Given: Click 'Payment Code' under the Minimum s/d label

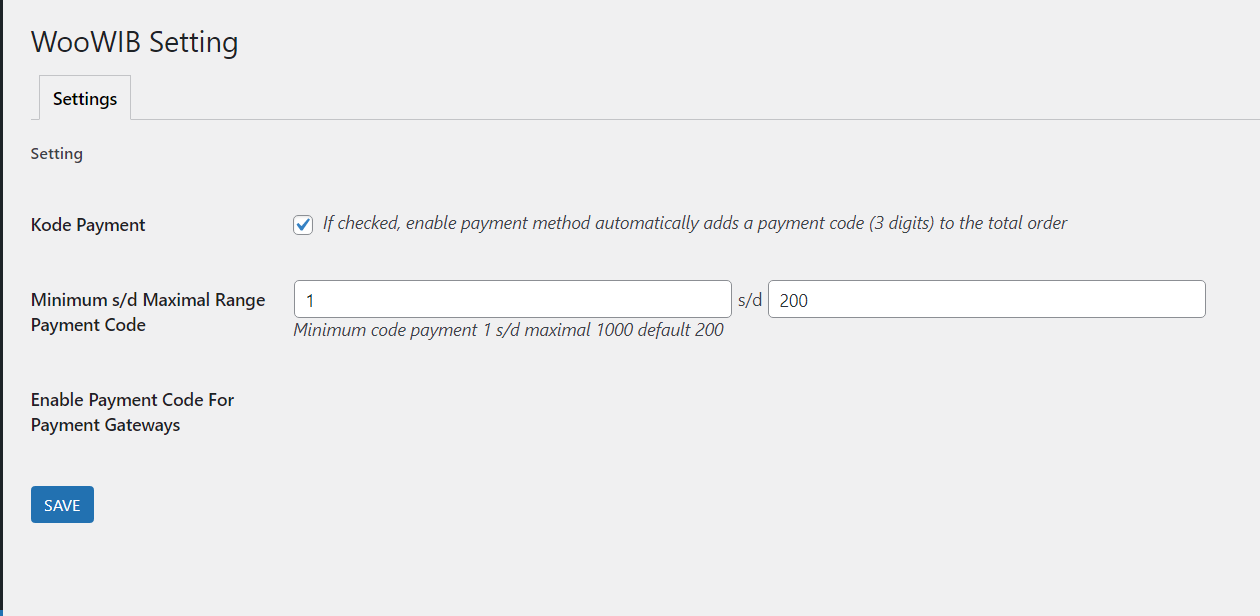Looking at the screenshot, I should tap(88, 325).
